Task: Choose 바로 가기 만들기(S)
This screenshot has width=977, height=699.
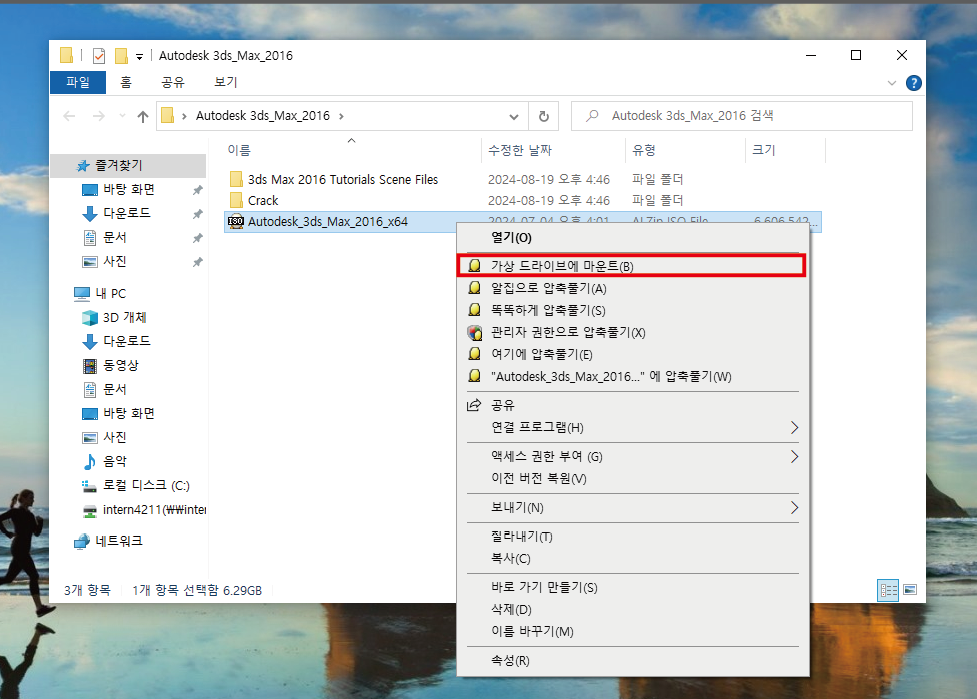Action: pyautogui.click(x=632, y=587)
